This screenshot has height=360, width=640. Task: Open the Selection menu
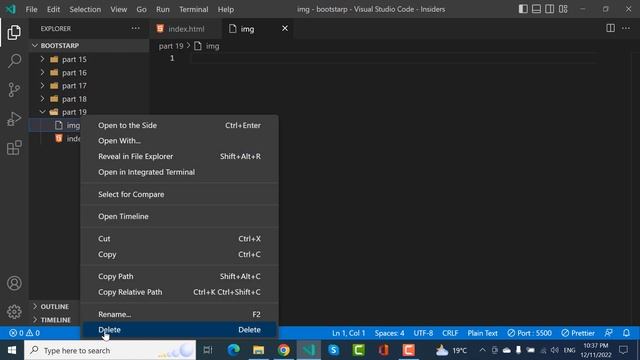85,9
